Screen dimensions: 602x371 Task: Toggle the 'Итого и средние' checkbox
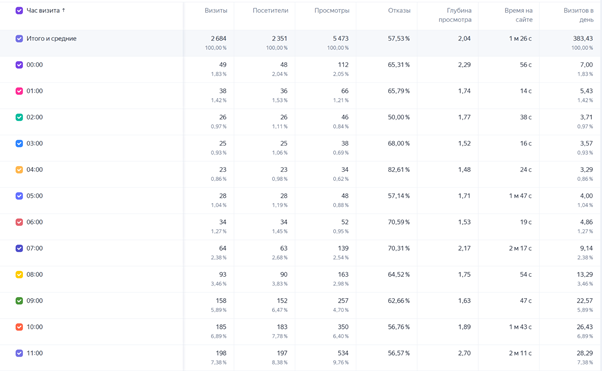coord(19,38)
